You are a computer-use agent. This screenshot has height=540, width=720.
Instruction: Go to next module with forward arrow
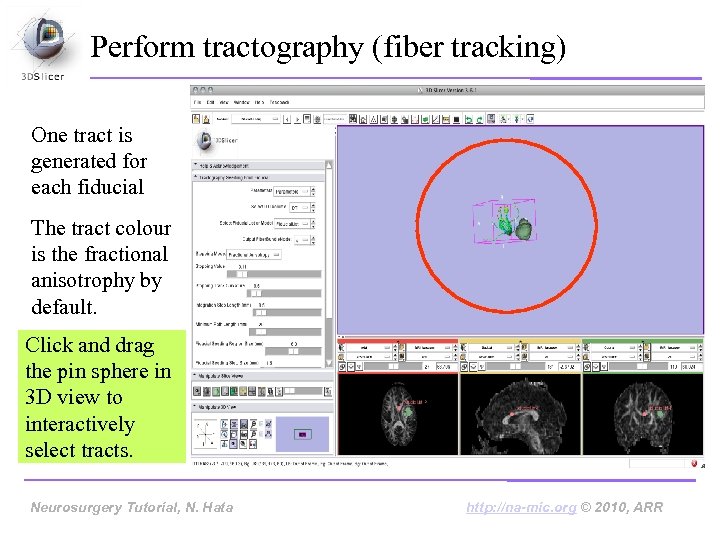point(297,119)
